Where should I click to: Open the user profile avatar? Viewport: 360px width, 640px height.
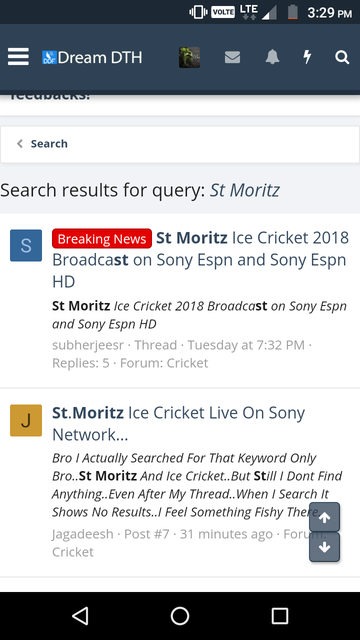[x=189, y=57]
